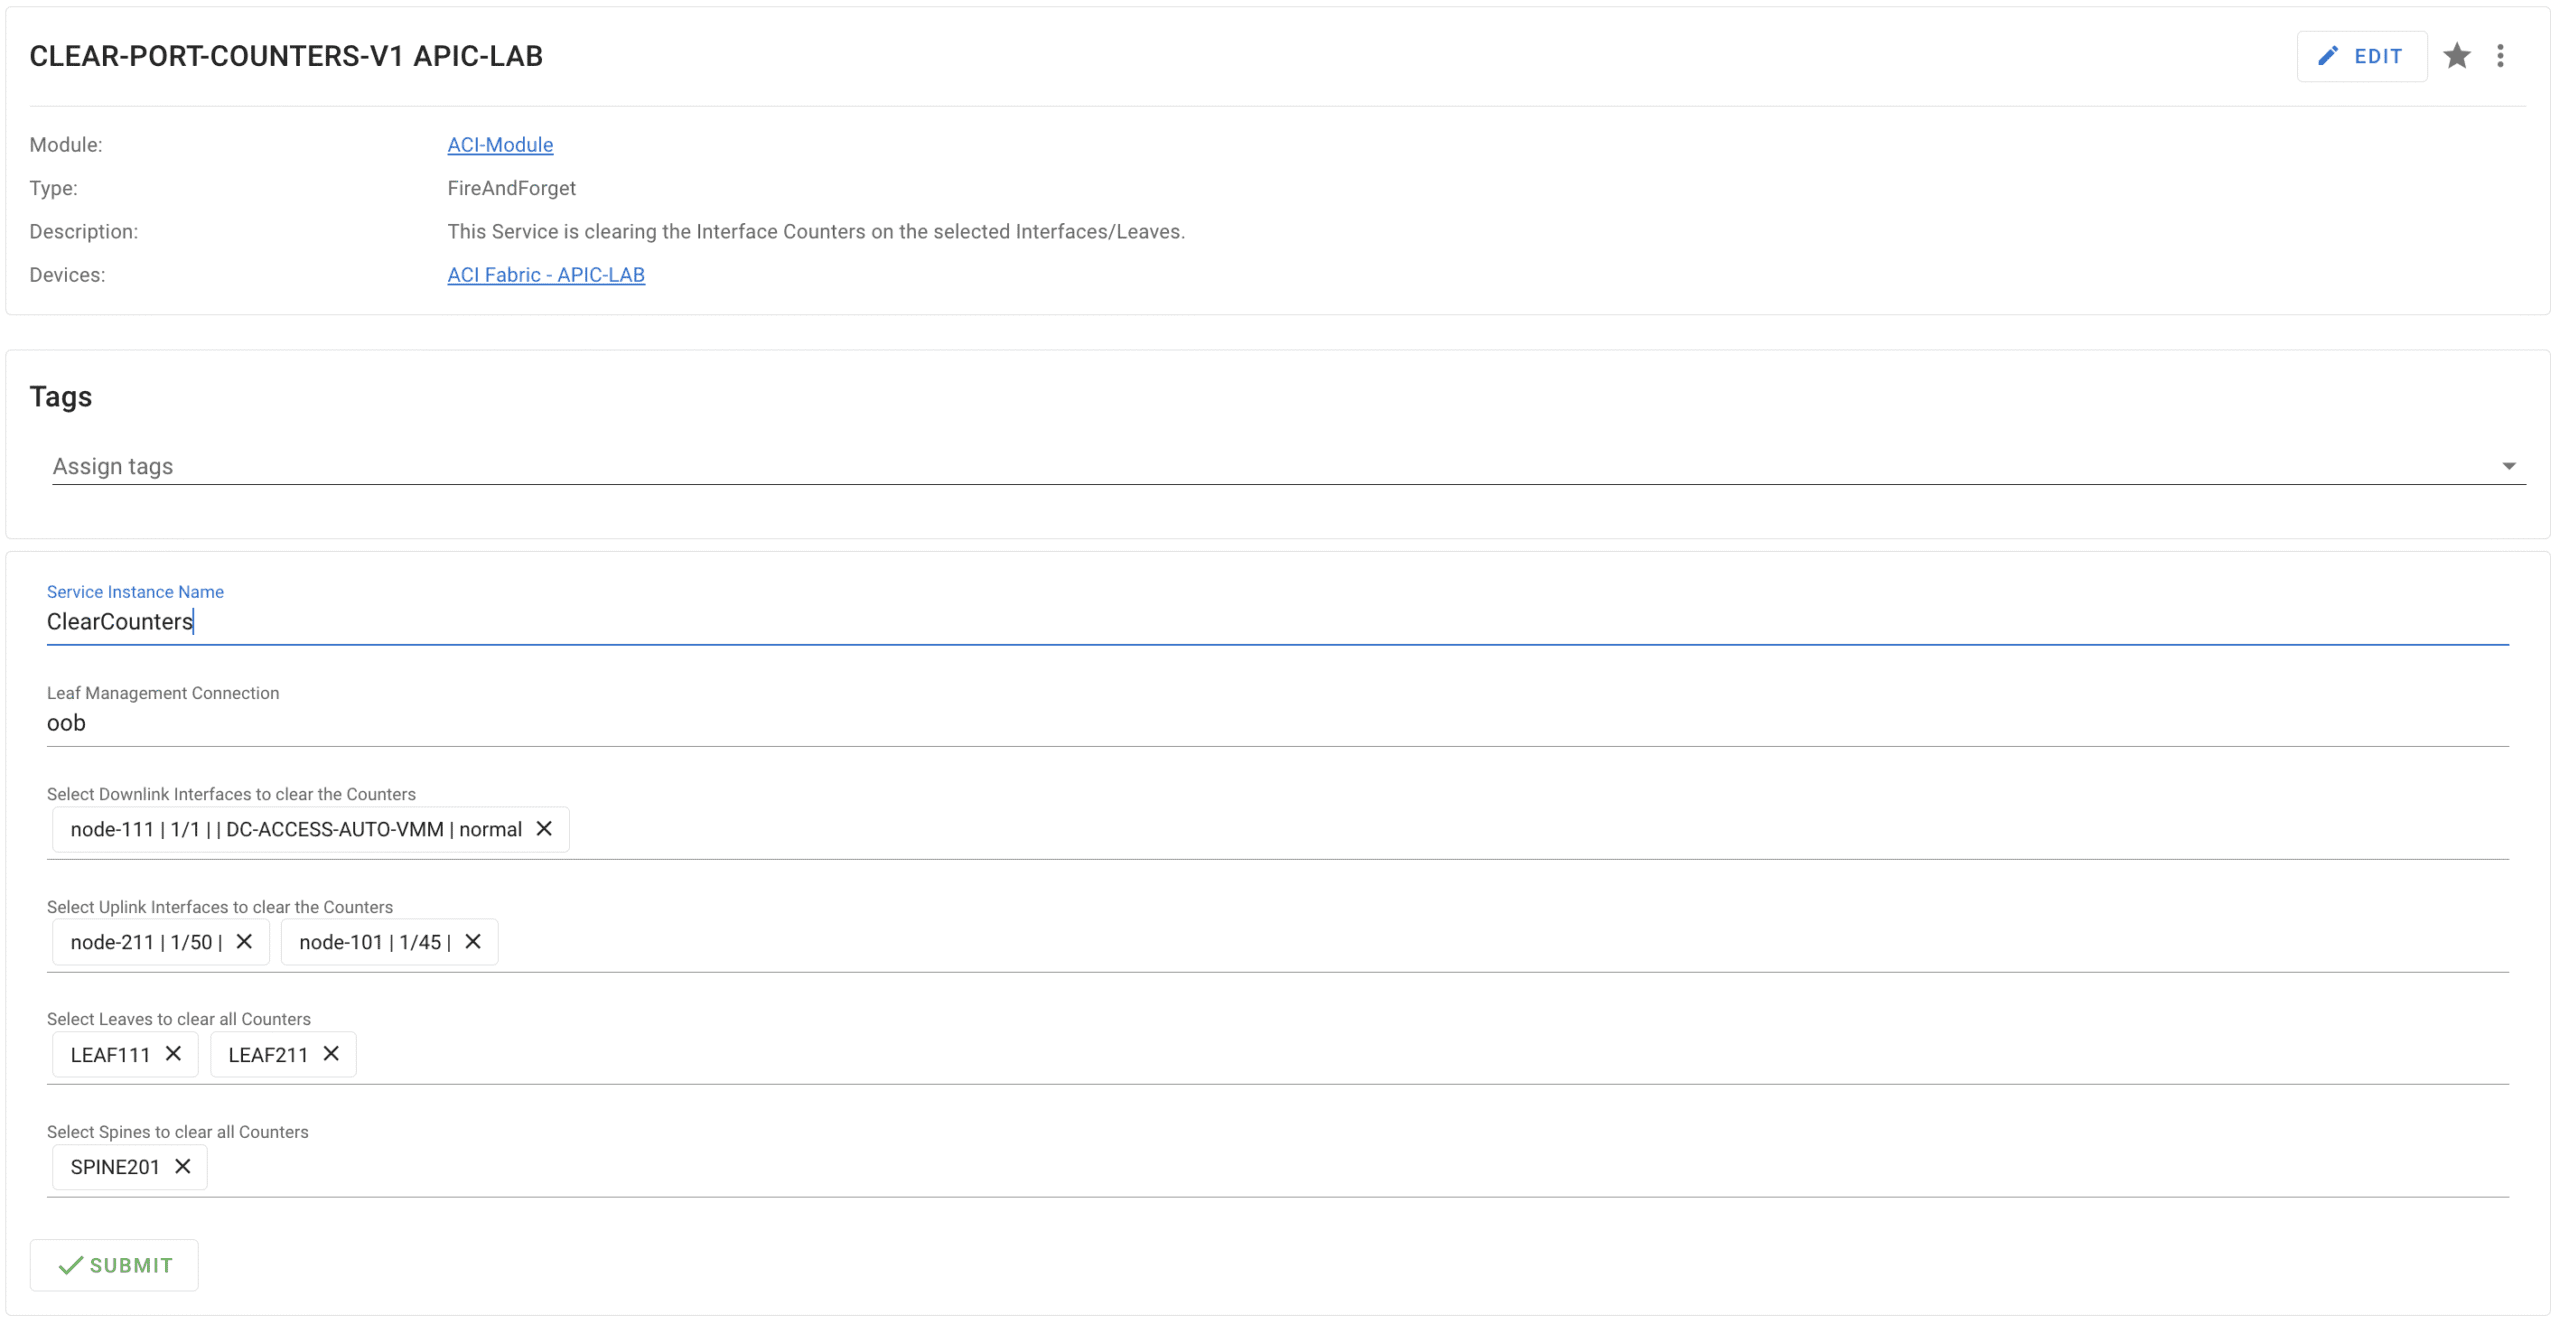
Task: Open the Select Uplink Interfaces selector
Action: 1400,943
